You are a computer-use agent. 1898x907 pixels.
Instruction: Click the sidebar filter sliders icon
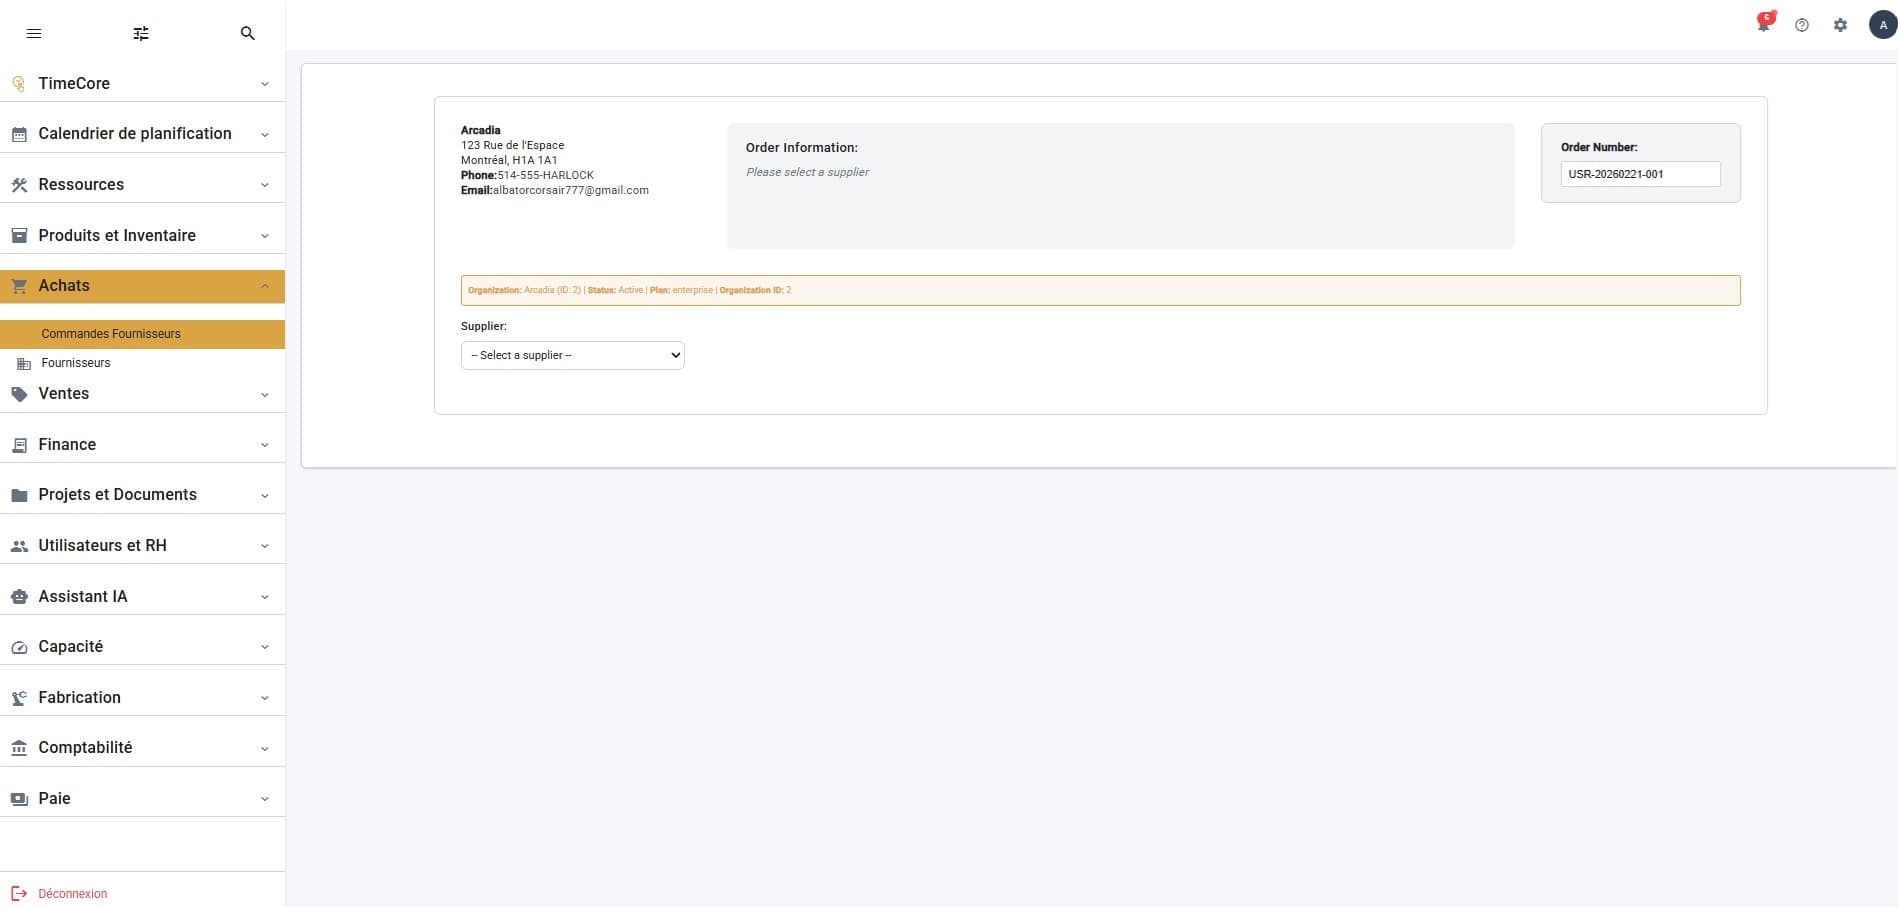coord(141,33)
